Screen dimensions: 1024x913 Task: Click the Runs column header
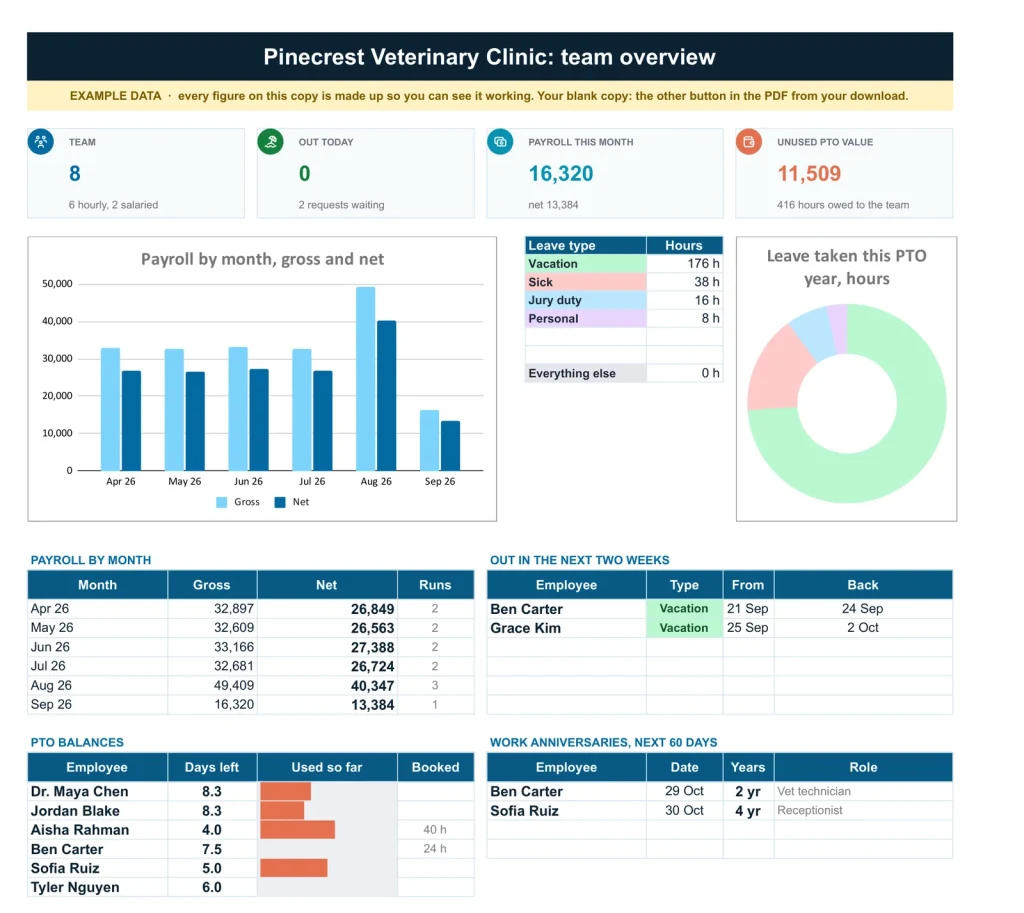click(x=436, y=585)
